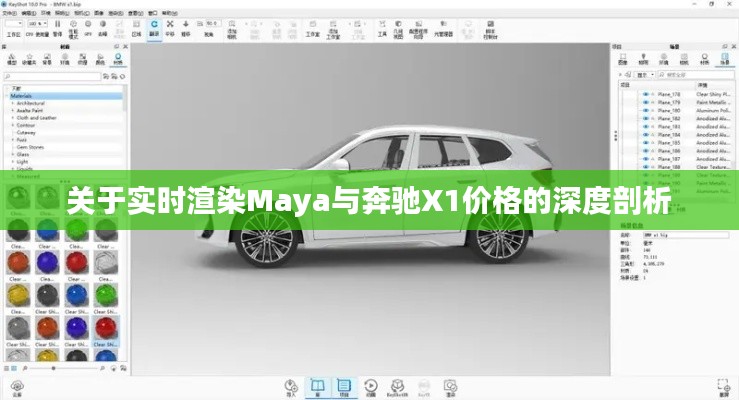This screenshot has width=739, height=400.
Task: Hide Plane_183 via its eye icon
Action: click(x=646, y=127)
